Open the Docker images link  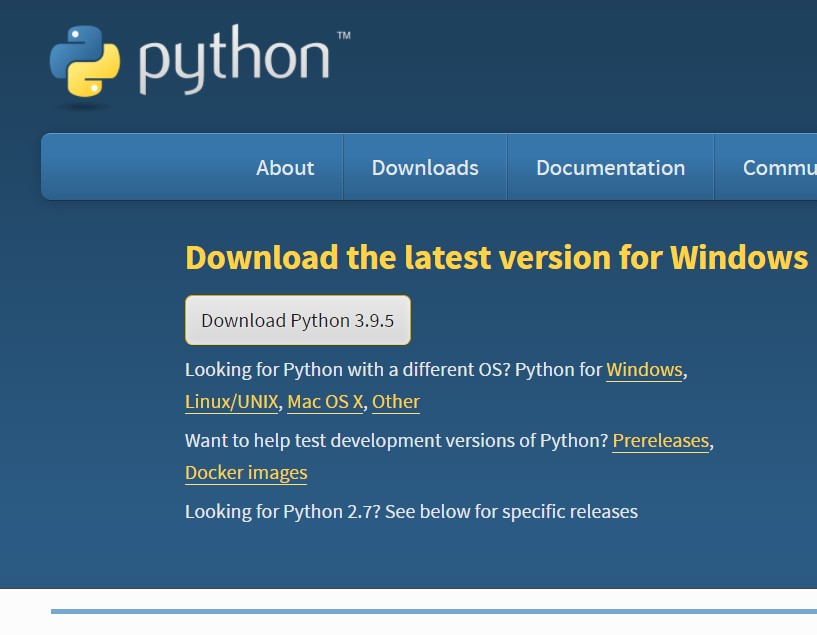(x=246, y=473)
